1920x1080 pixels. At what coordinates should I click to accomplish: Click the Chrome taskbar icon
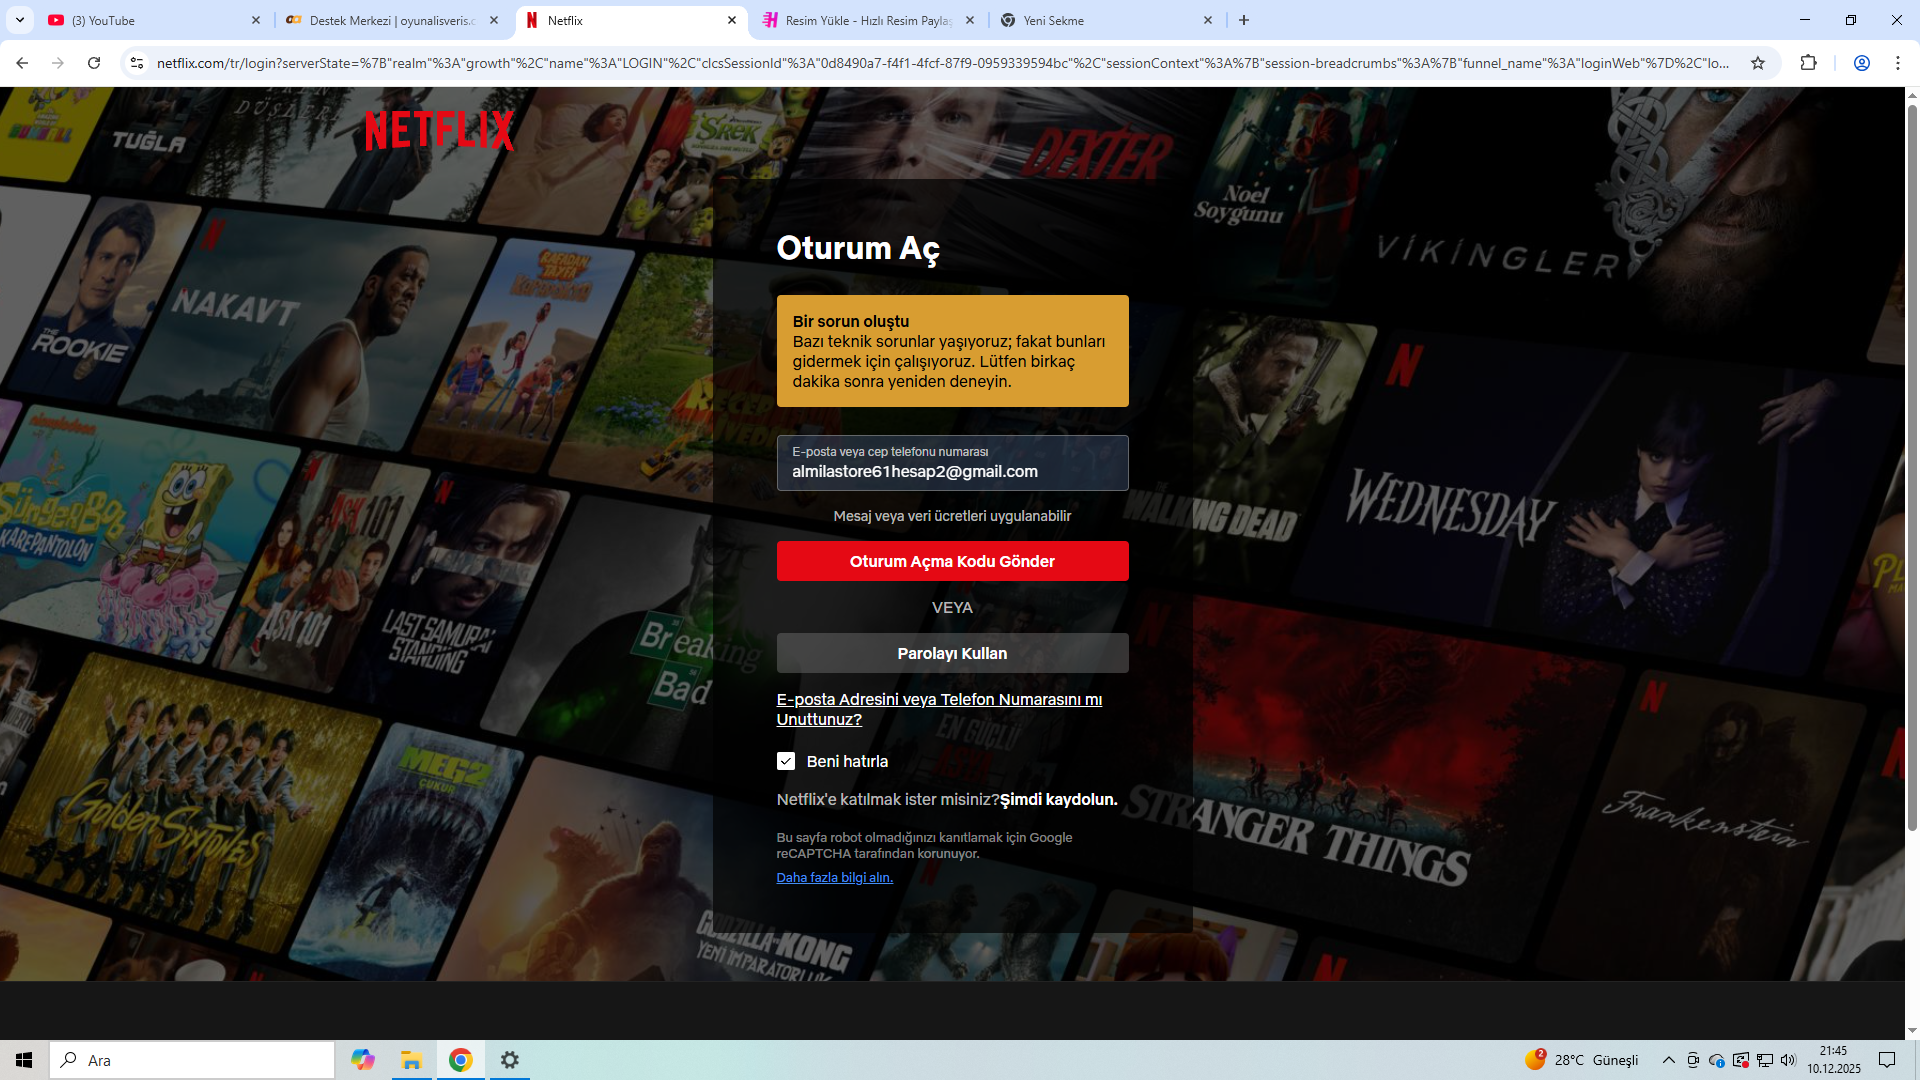click(460, 1060)
